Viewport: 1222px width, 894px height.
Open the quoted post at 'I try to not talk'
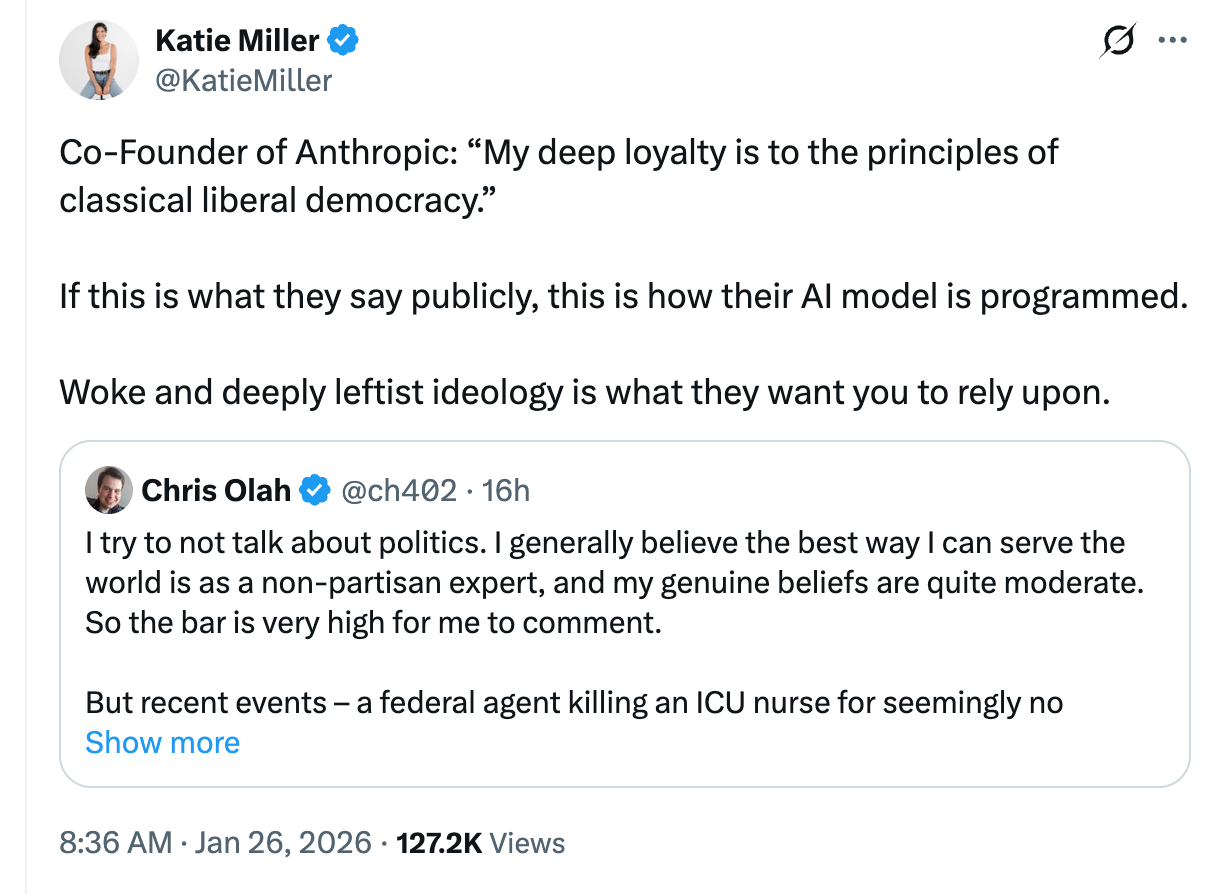605,543
